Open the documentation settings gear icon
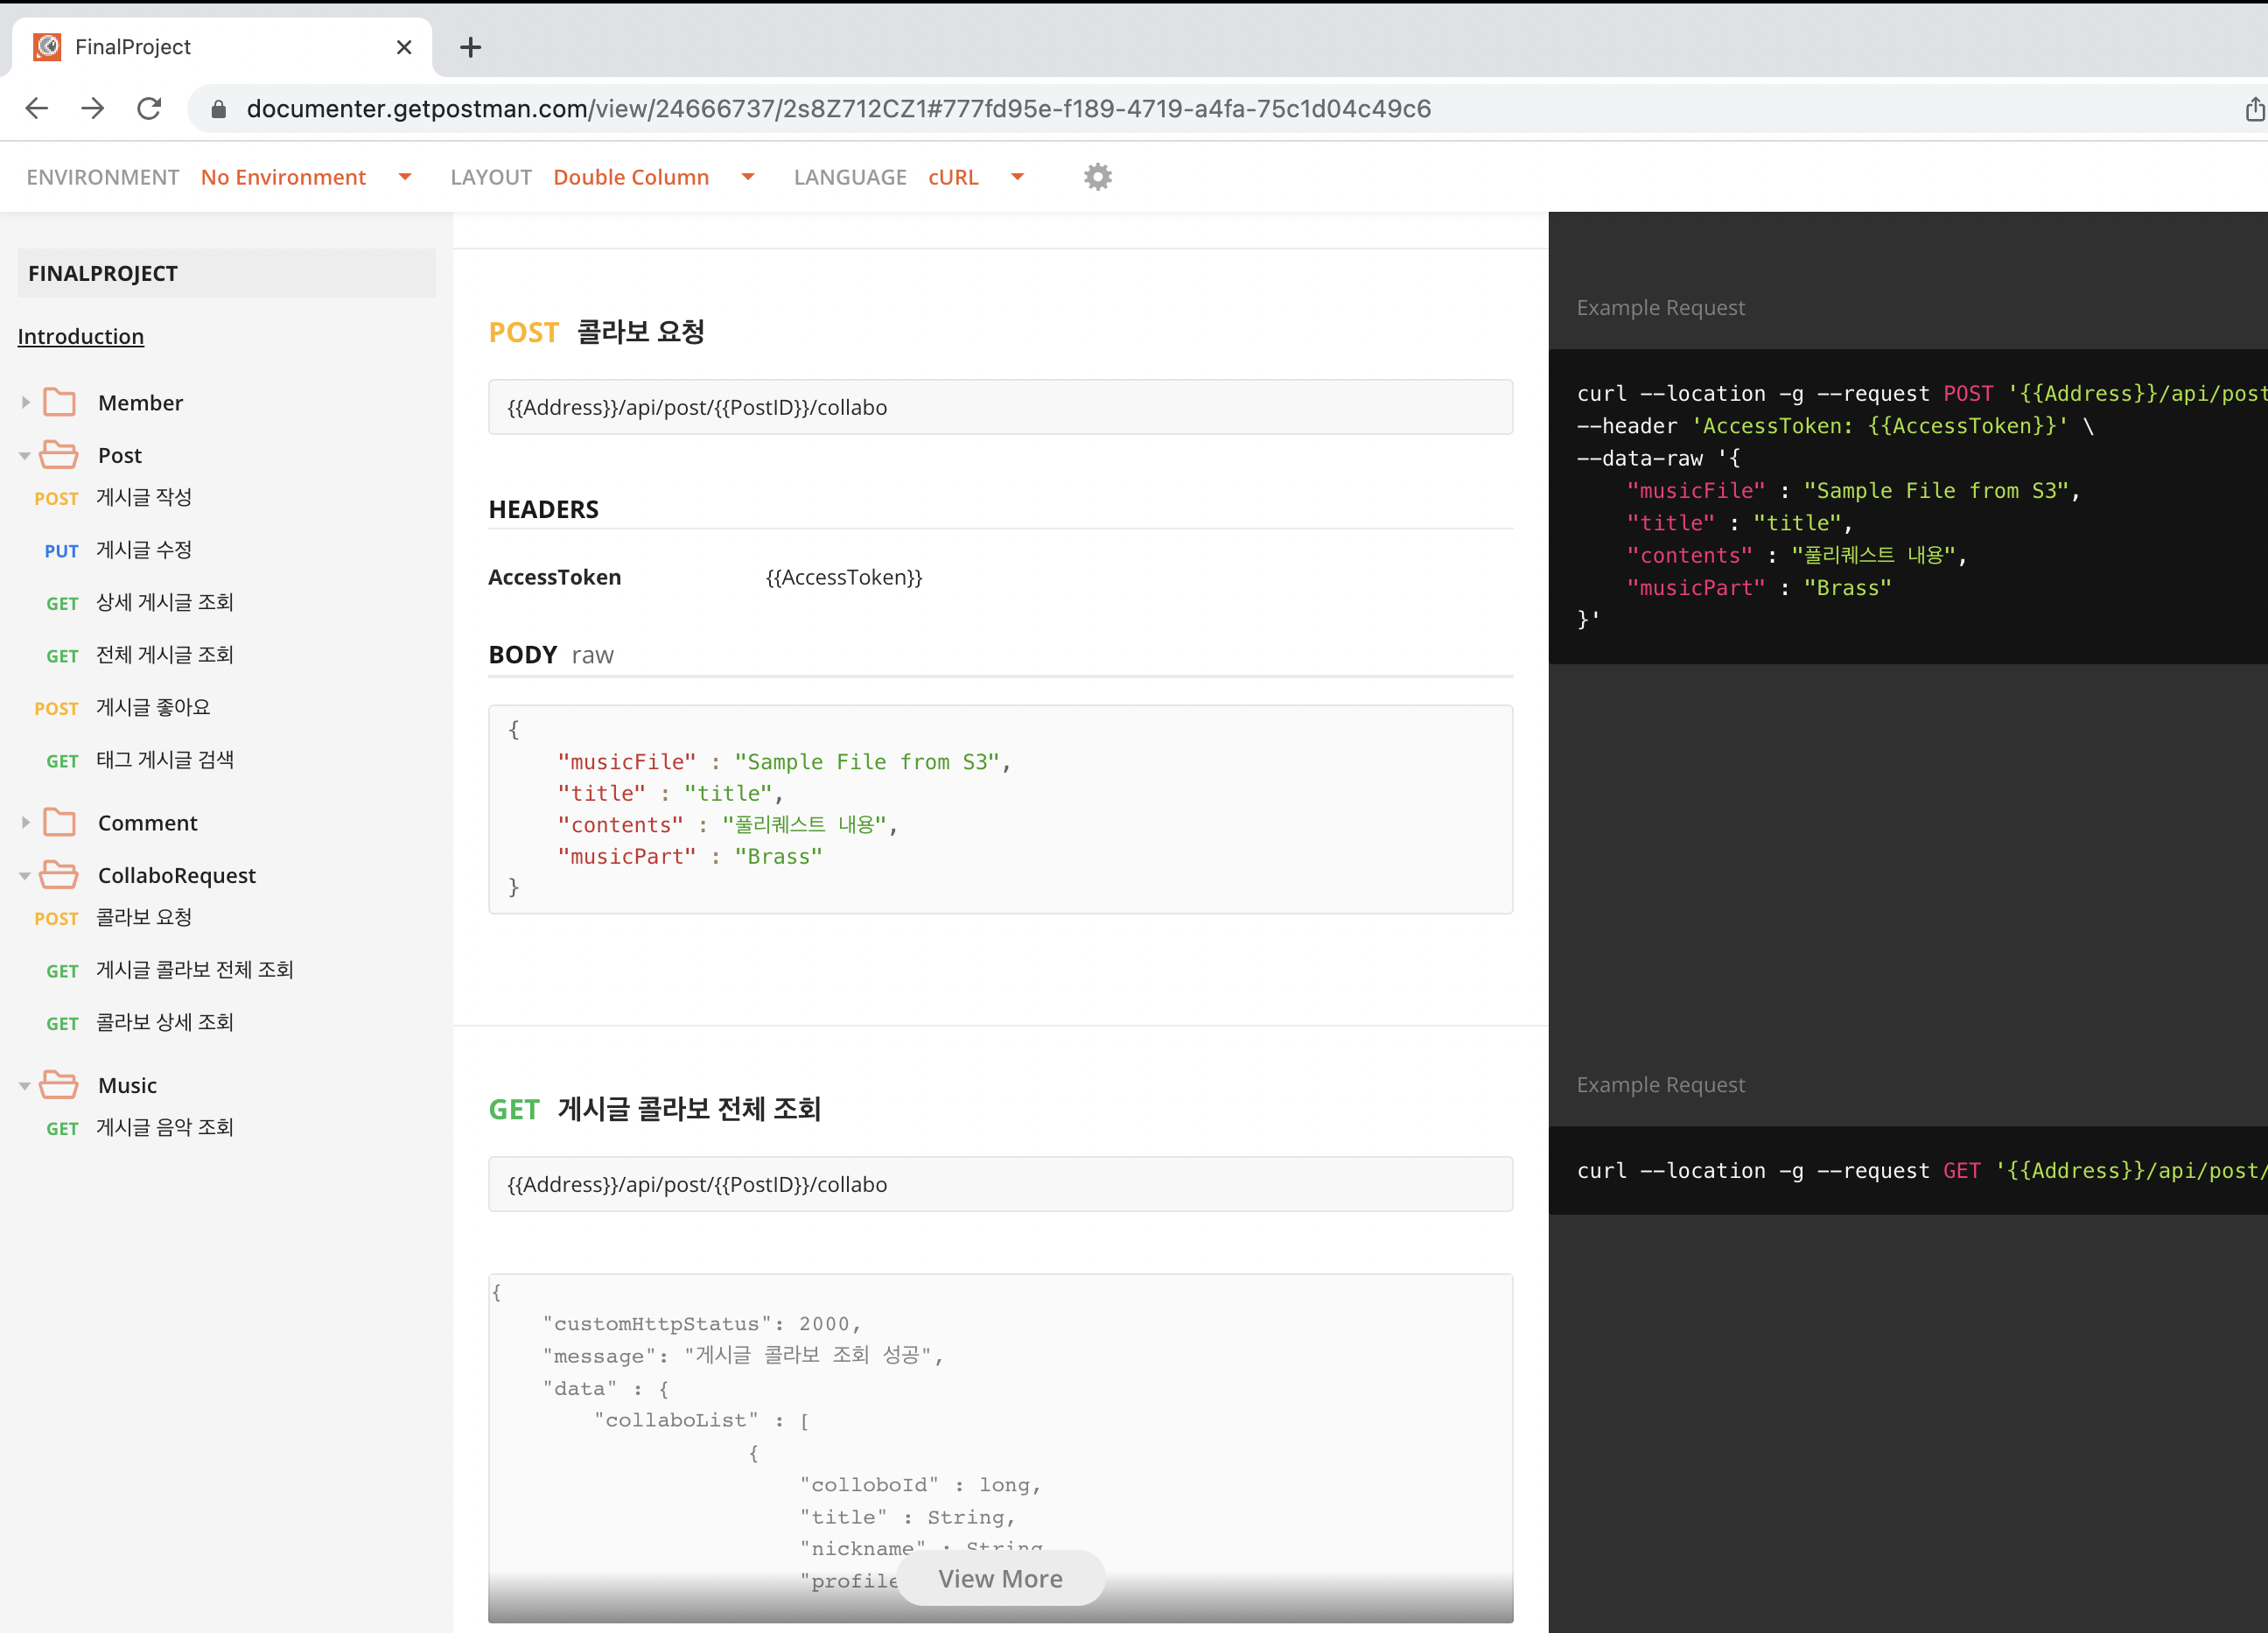The height and width of the screenshot is (1633, 2268). tap(1097, 177)
